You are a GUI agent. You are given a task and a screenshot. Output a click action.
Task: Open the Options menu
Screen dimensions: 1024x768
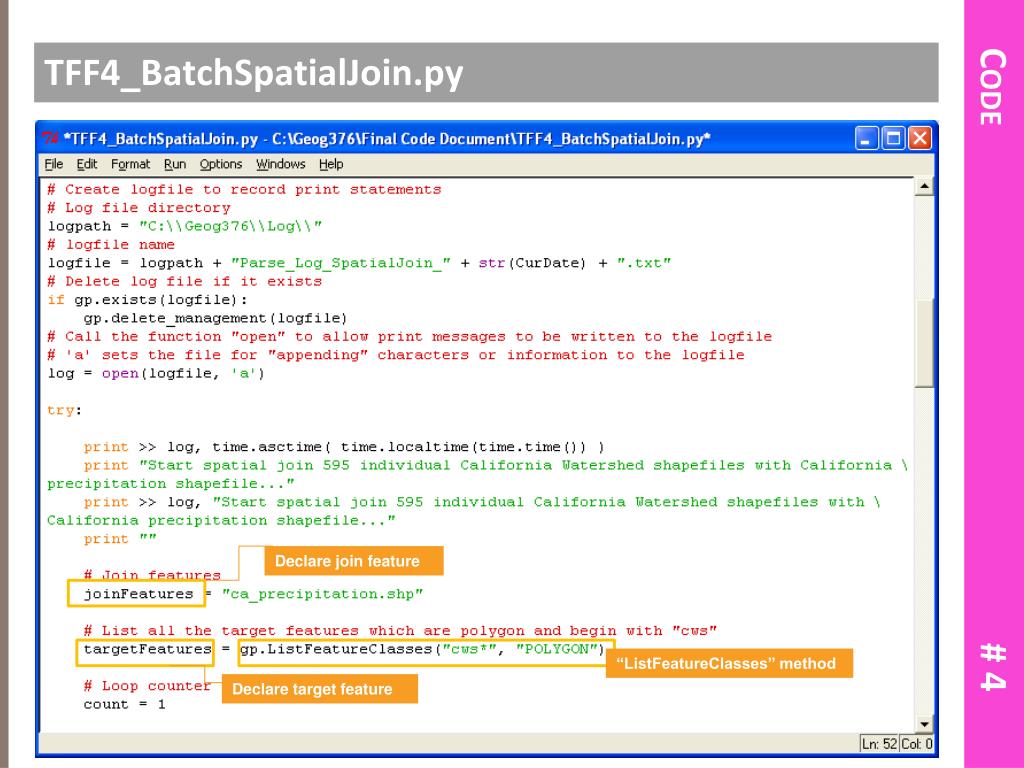coord(221,165)
